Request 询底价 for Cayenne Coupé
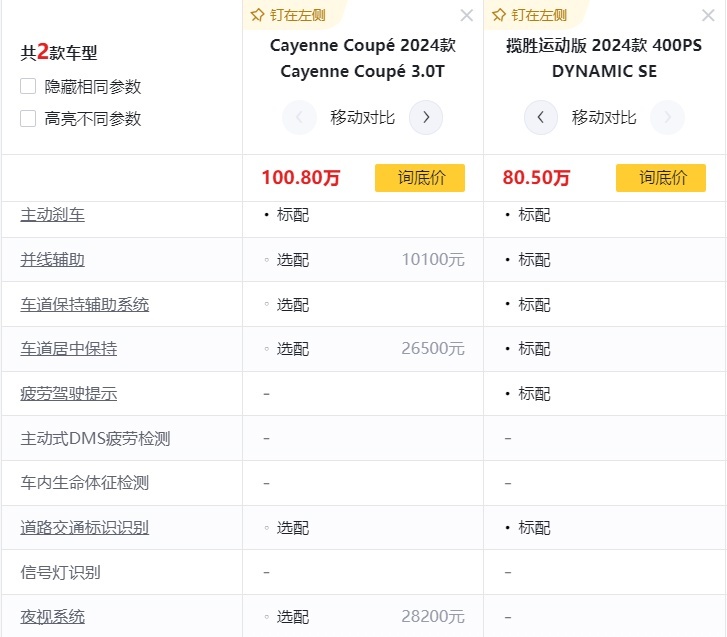 coord(420,178)
